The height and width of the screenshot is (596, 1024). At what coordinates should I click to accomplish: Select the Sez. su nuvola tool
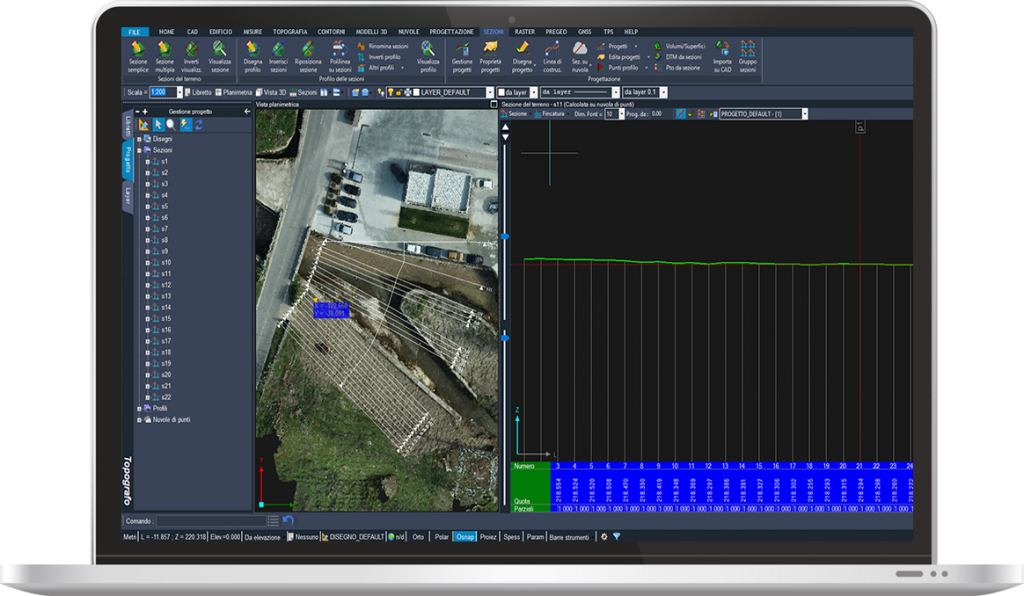[x=578, y=55]
